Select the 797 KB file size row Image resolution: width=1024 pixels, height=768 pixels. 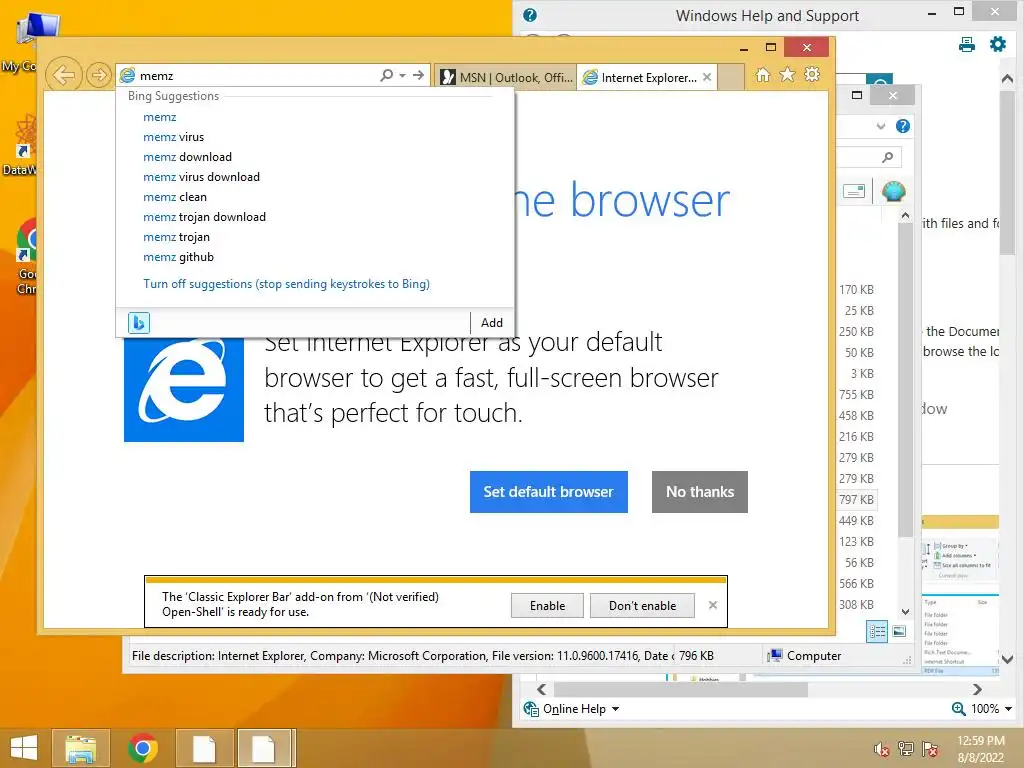pyautogui.click(x=856, y=500)
